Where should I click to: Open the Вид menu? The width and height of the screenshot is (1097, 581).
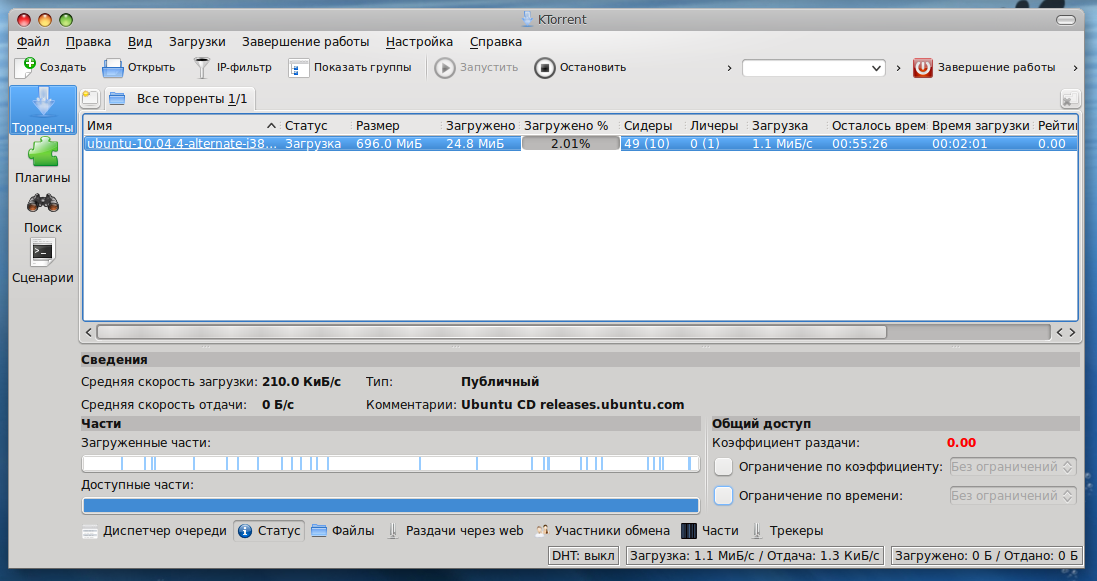coord(140,42)
